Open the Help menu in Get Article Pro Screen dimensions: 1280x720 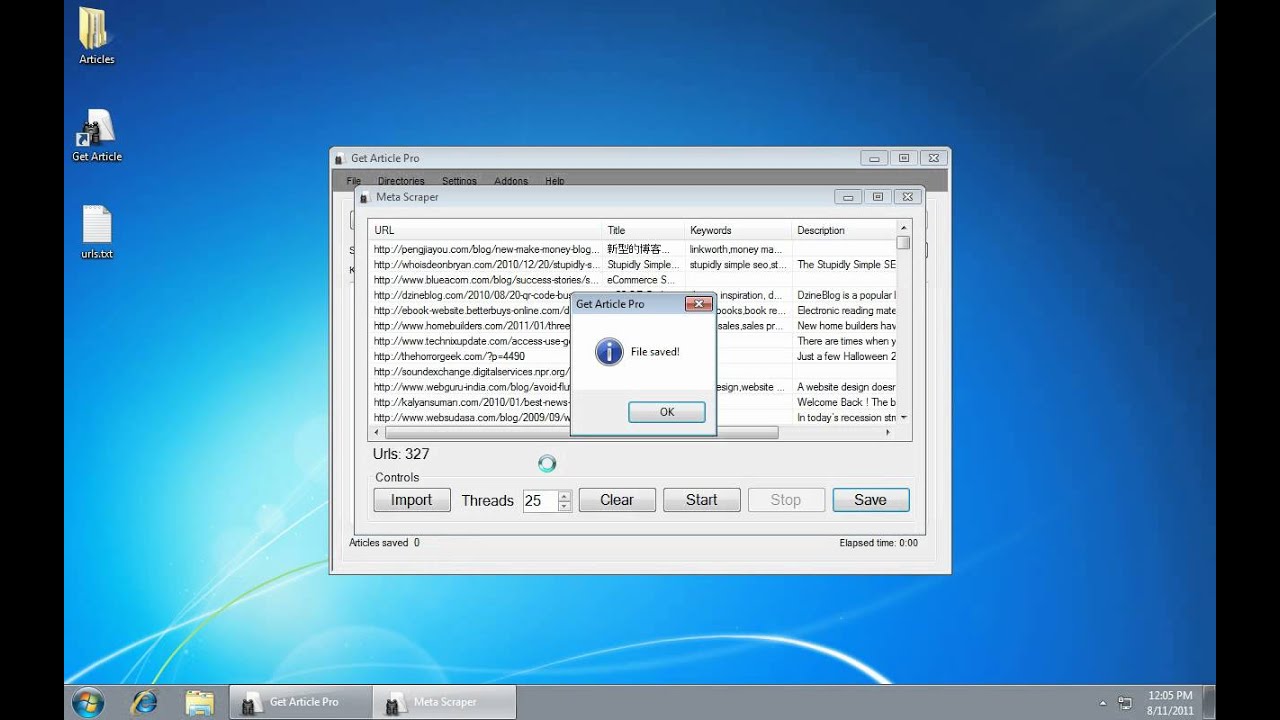[555, 181]
